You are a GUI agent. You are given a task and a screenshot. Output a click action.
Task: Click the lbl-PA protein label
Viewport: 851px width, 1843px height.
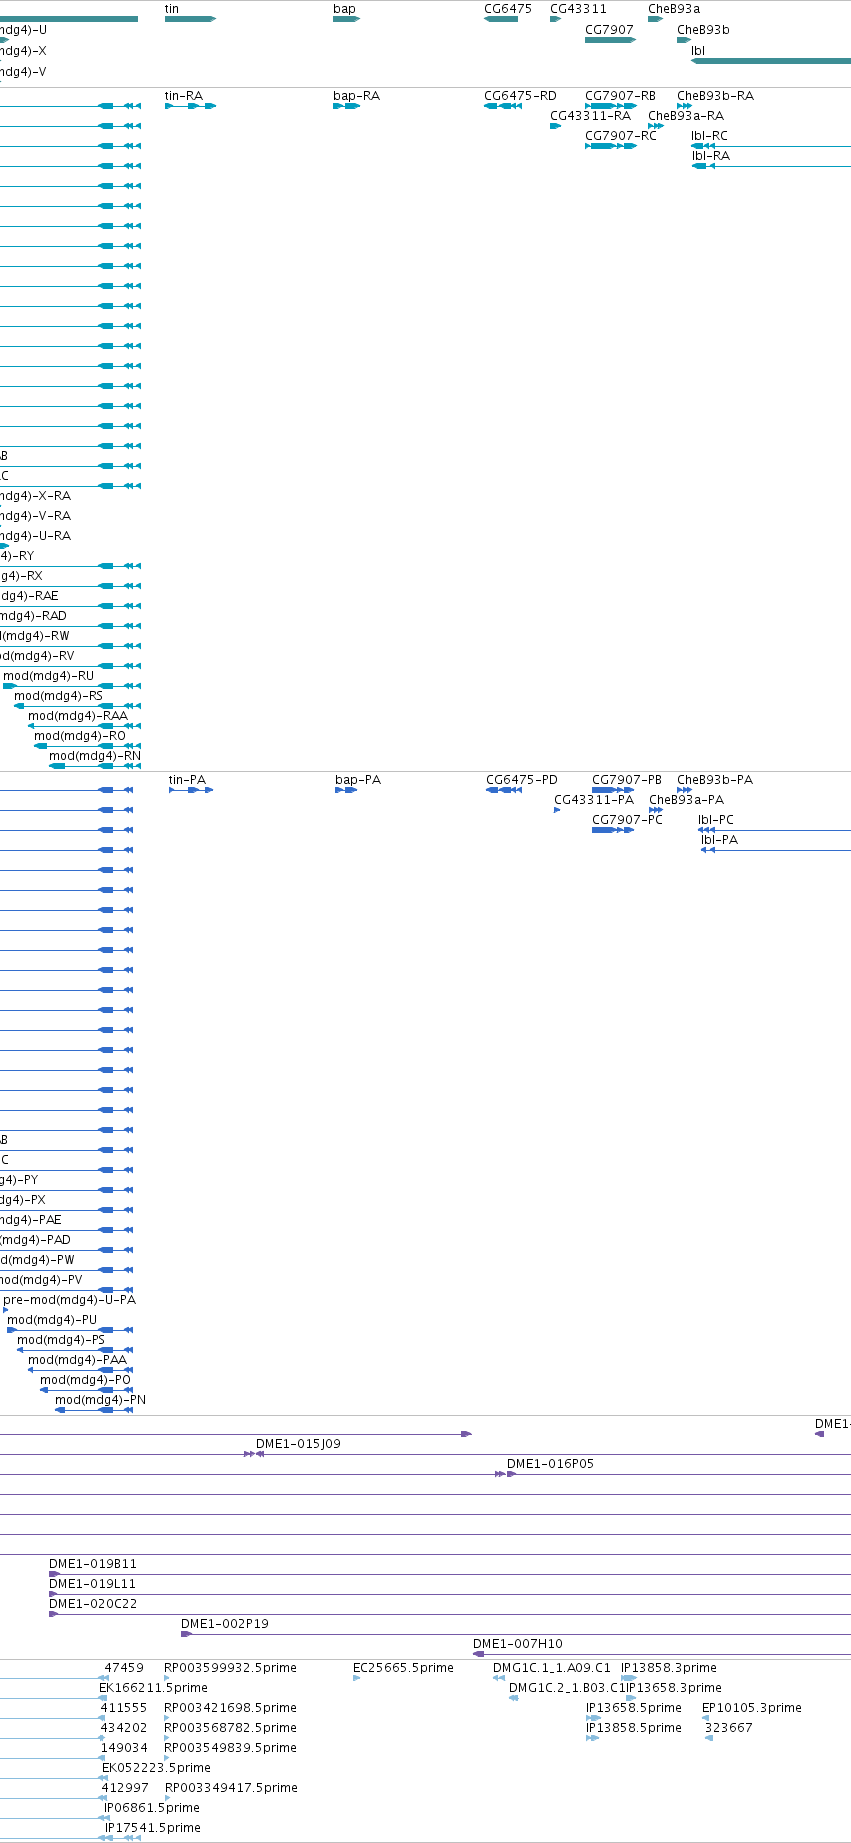pos(719,840)
